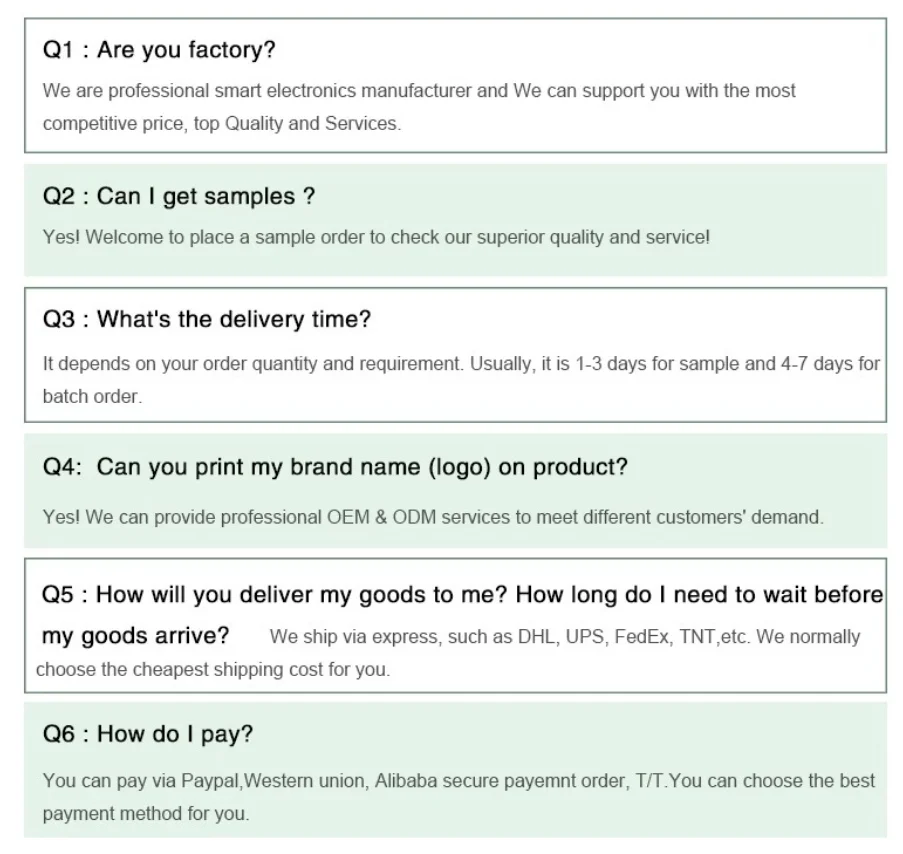Click the Q4 answer about OEM & ODM services
Screen dimensions: 903x854
point(432,517)
